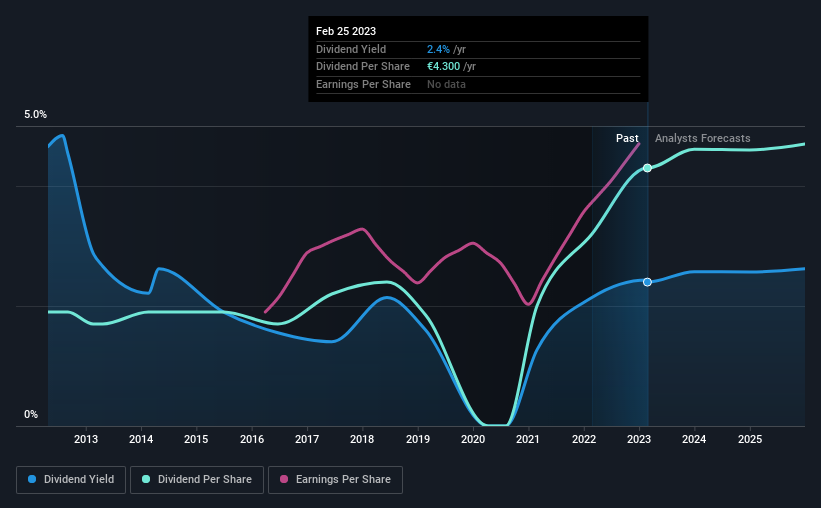Image resolution: width=821 pixels, height=508 pixels.
Task: Toggle the Earnings Per Share legend button
Action: click(x=335, y=480)
